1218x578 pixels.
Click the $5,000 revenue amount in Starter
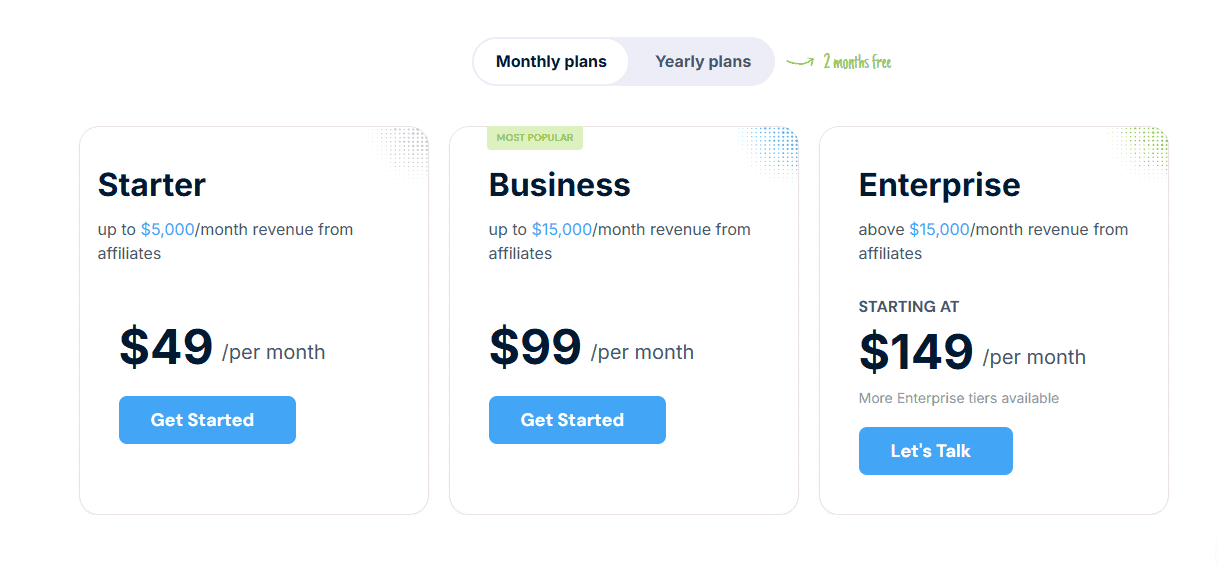pos(168,229)
